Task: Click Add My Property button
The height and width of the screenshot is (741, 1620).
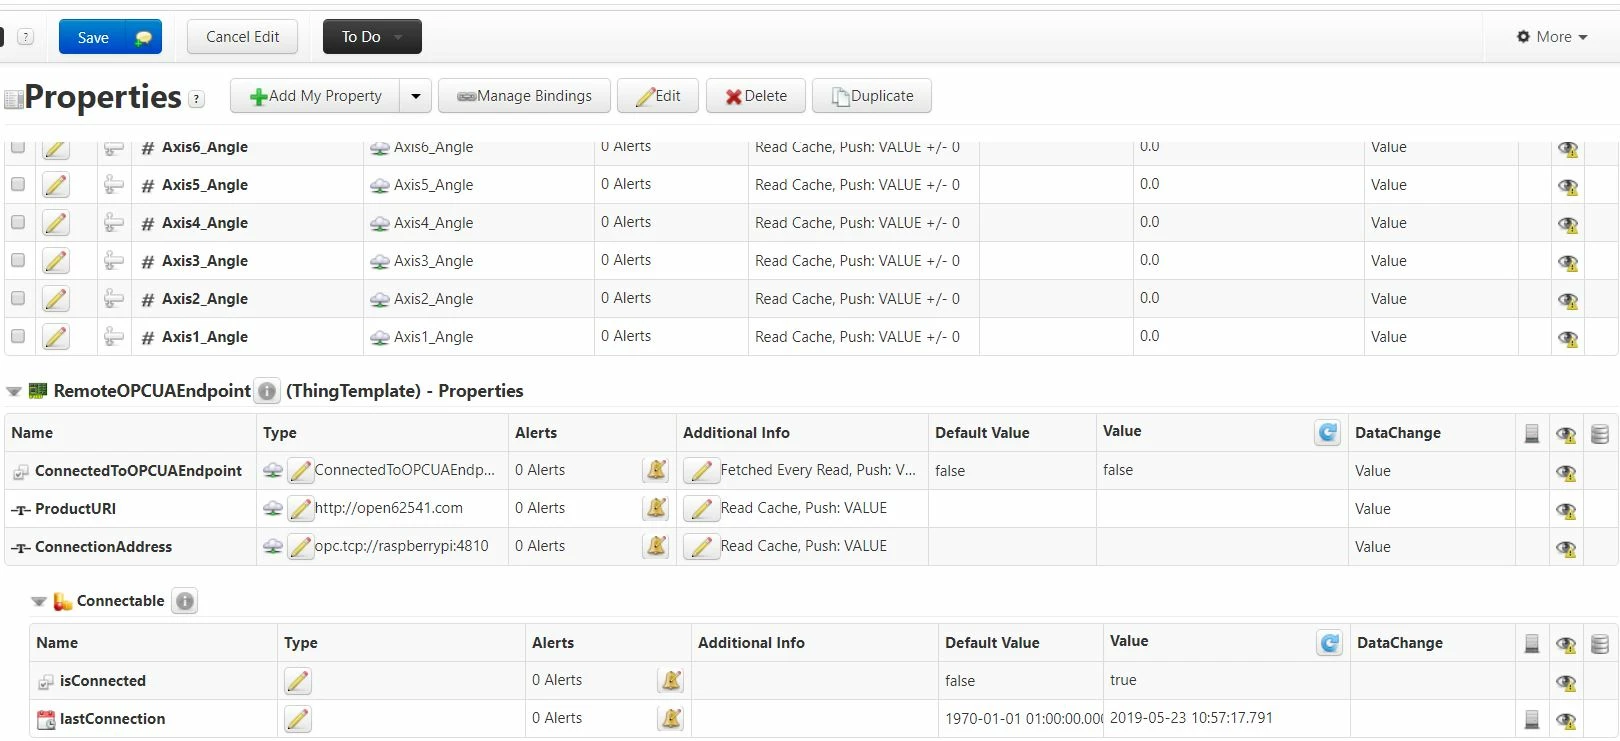Action: coord(315,96)
